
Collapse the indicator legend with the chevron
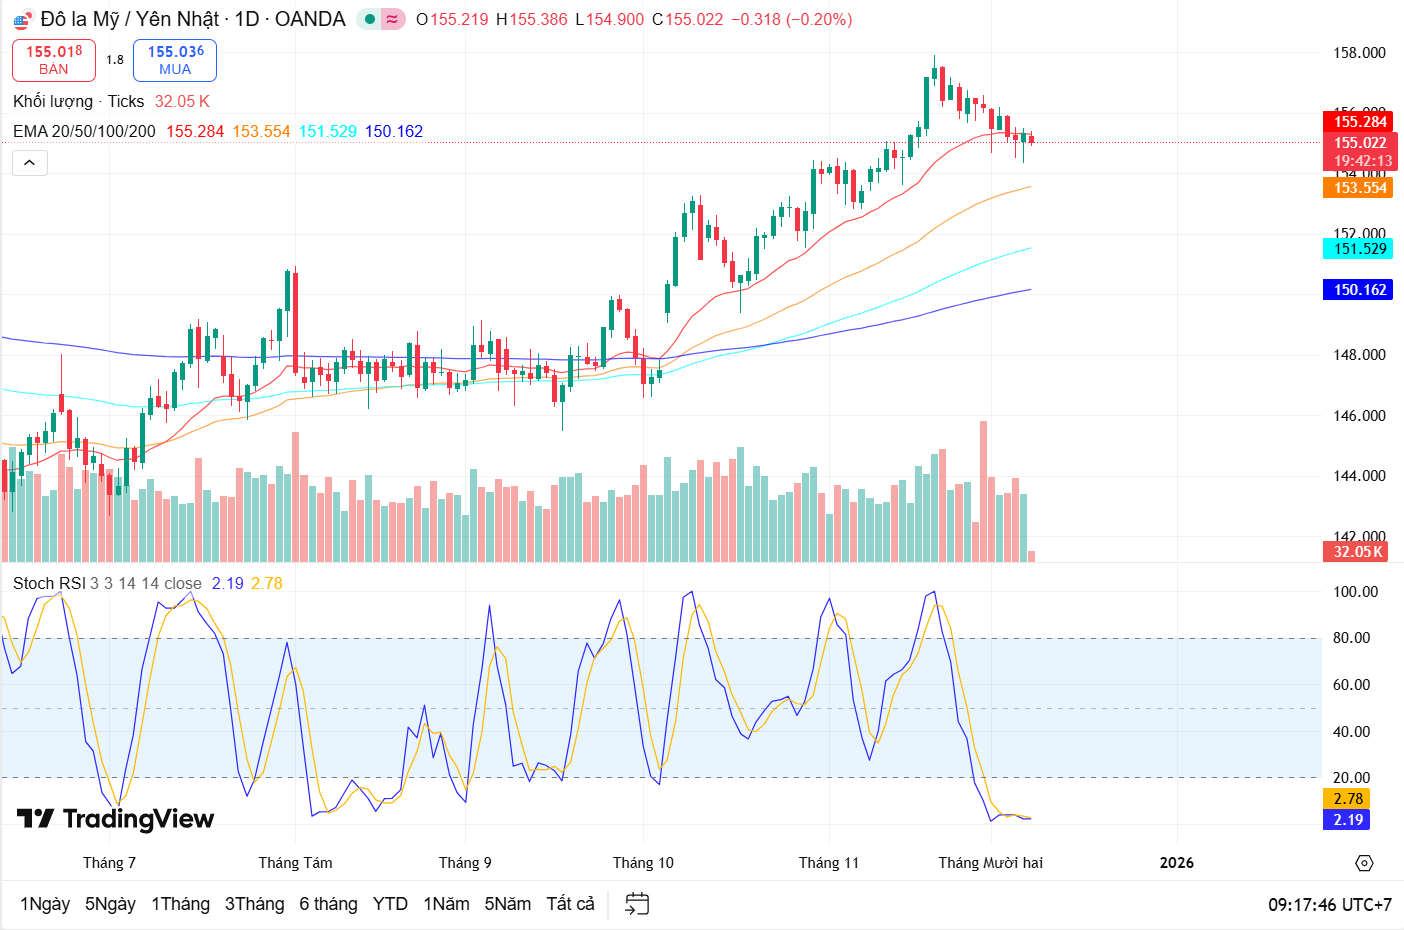pos(30,162)
